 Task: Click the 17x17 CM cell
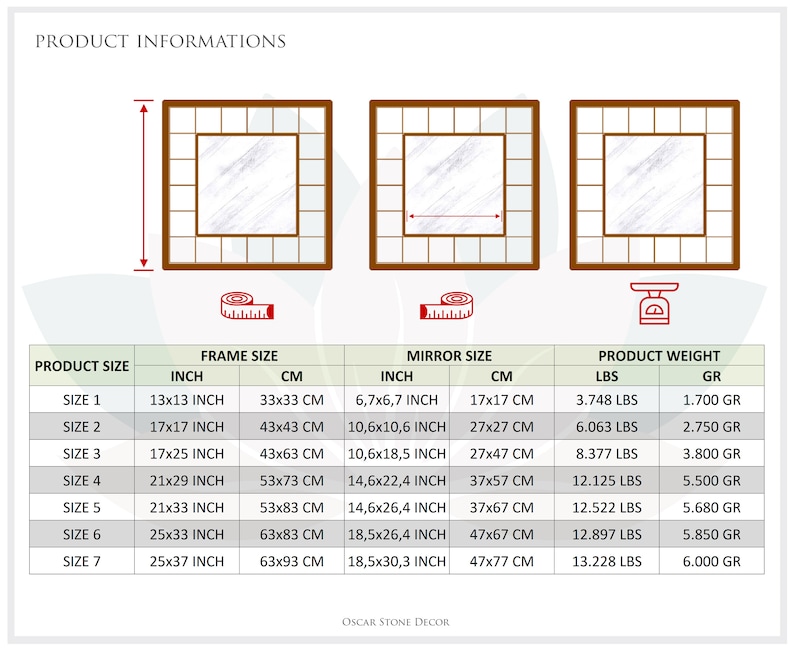tap(502, 400)
